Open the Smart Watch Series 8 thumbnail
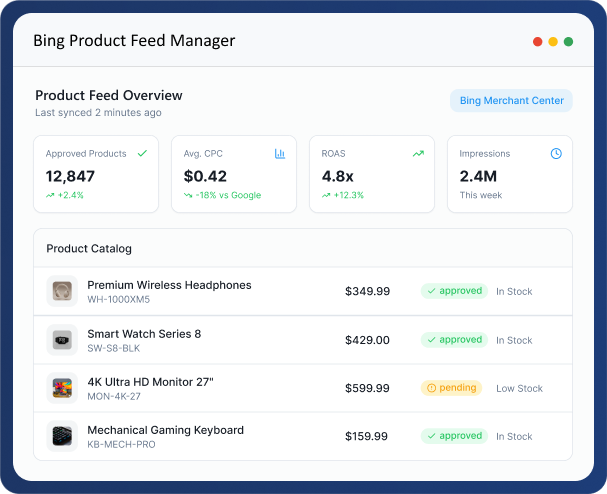 62,340
